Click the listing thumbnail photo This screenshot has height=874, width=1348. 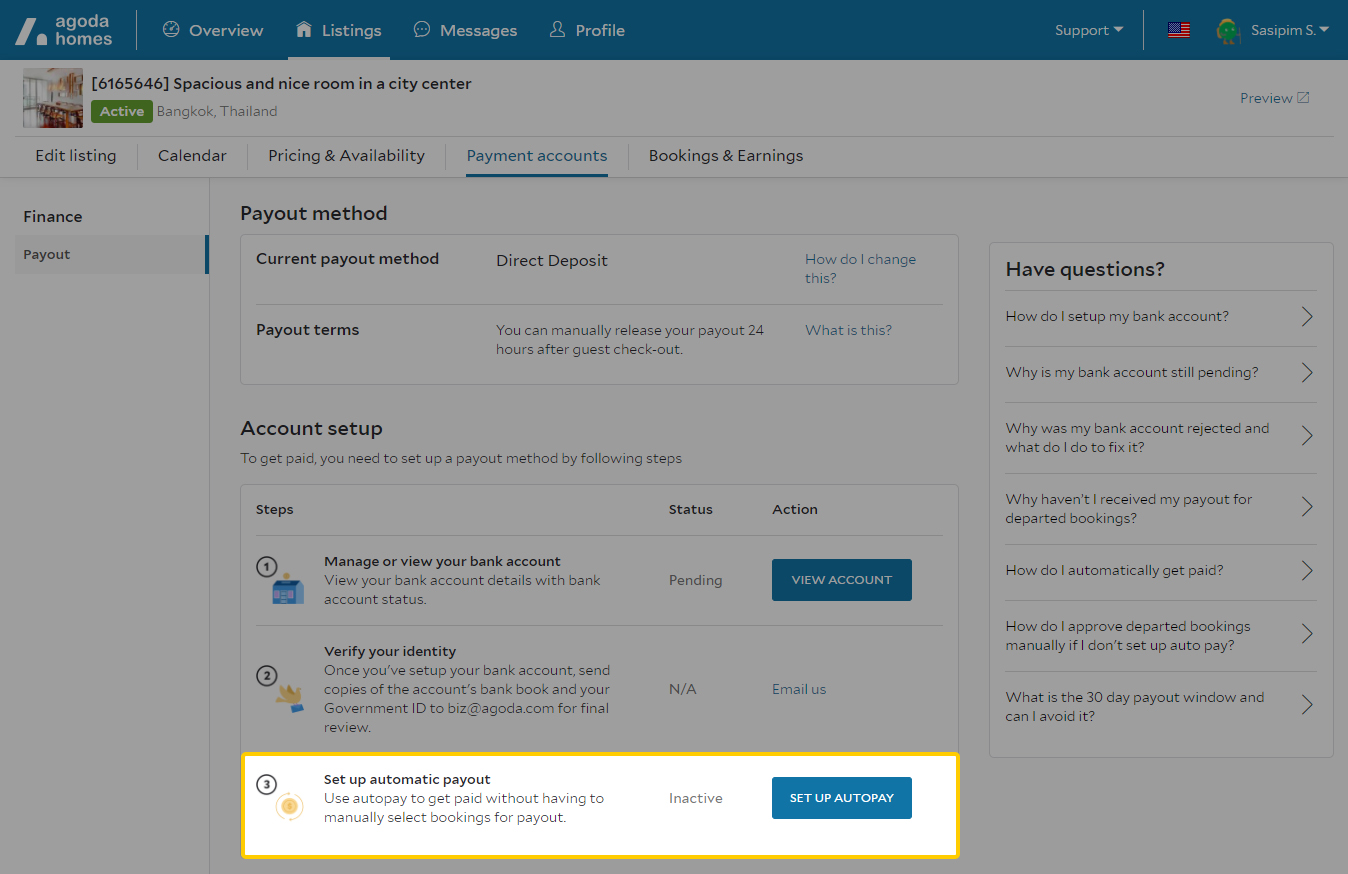[53, 98]
